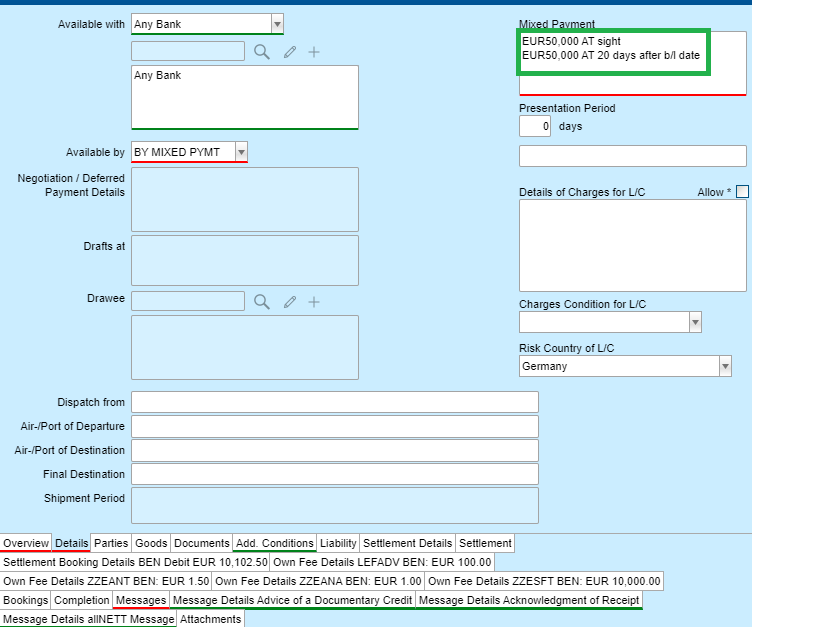
Task: Click the pencil edit icon in Drawee row
Action: click(x=290, y=301)
